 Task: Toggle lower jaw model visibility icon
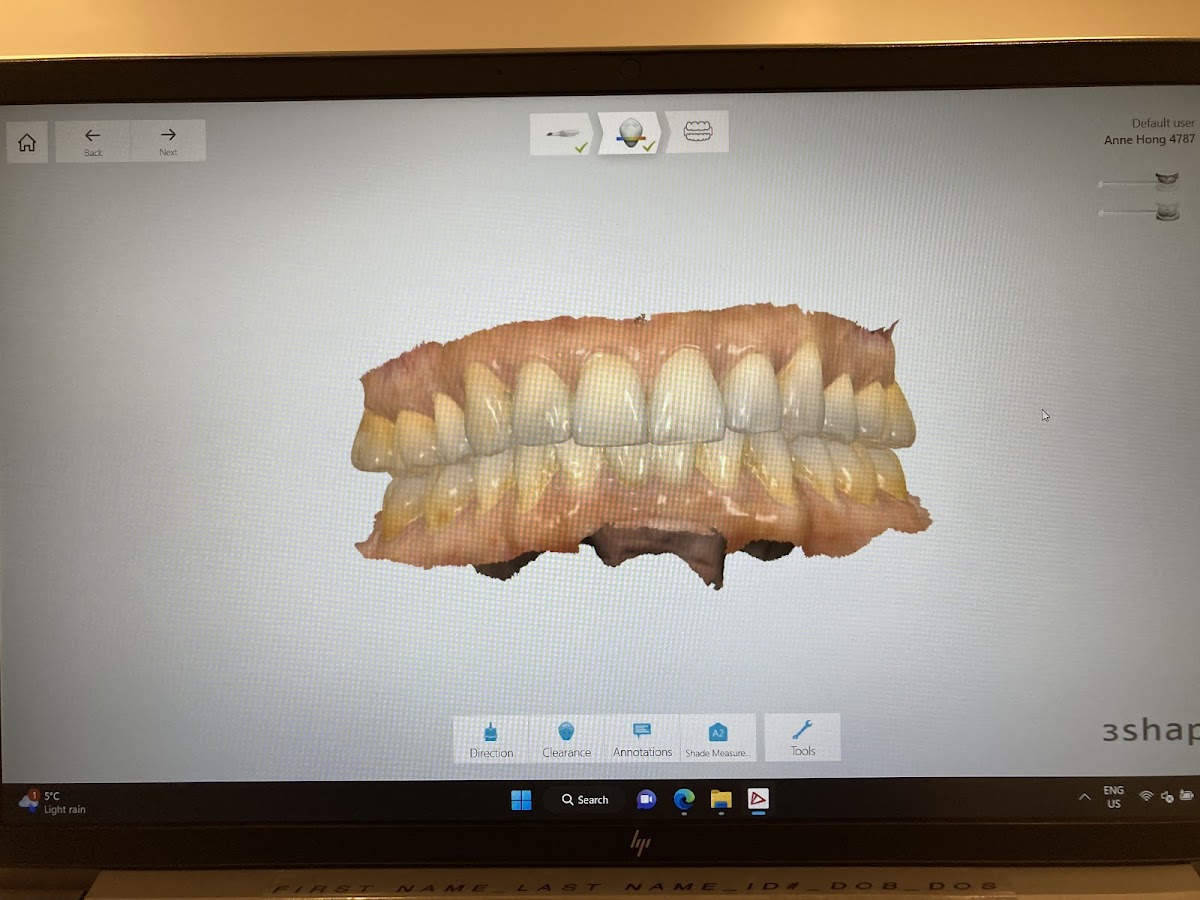click(x=1167, y=212)
